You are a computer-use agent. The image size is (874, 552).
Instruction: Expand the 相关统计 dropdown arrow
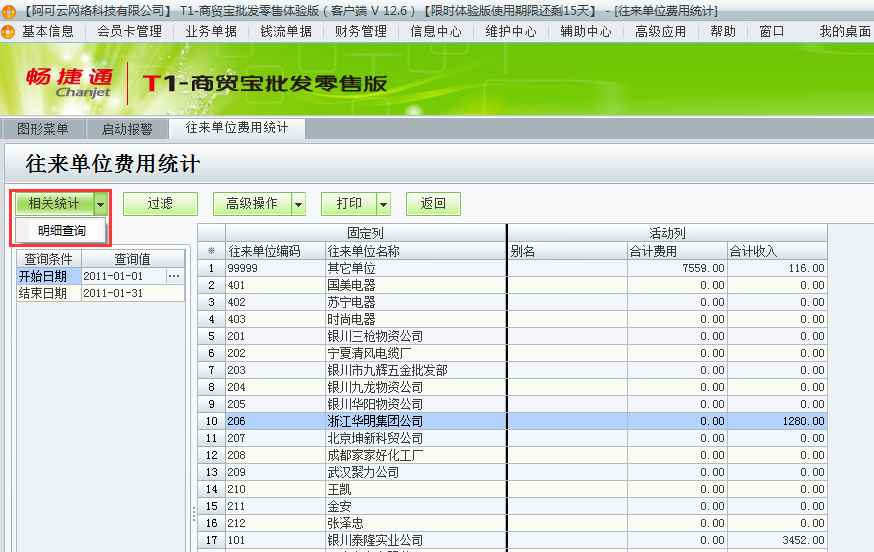[x=100, y=204]
